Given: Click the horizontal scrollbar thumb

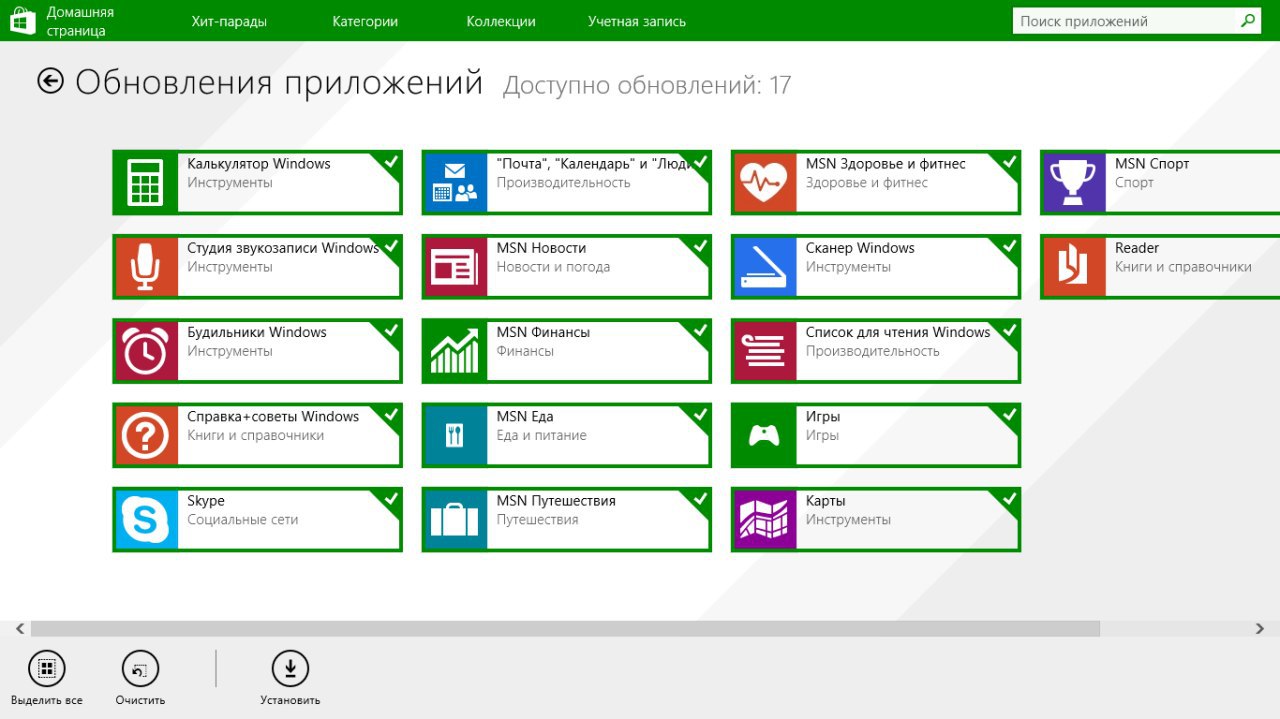Looking at the screenshot, I should pos(565,629).
